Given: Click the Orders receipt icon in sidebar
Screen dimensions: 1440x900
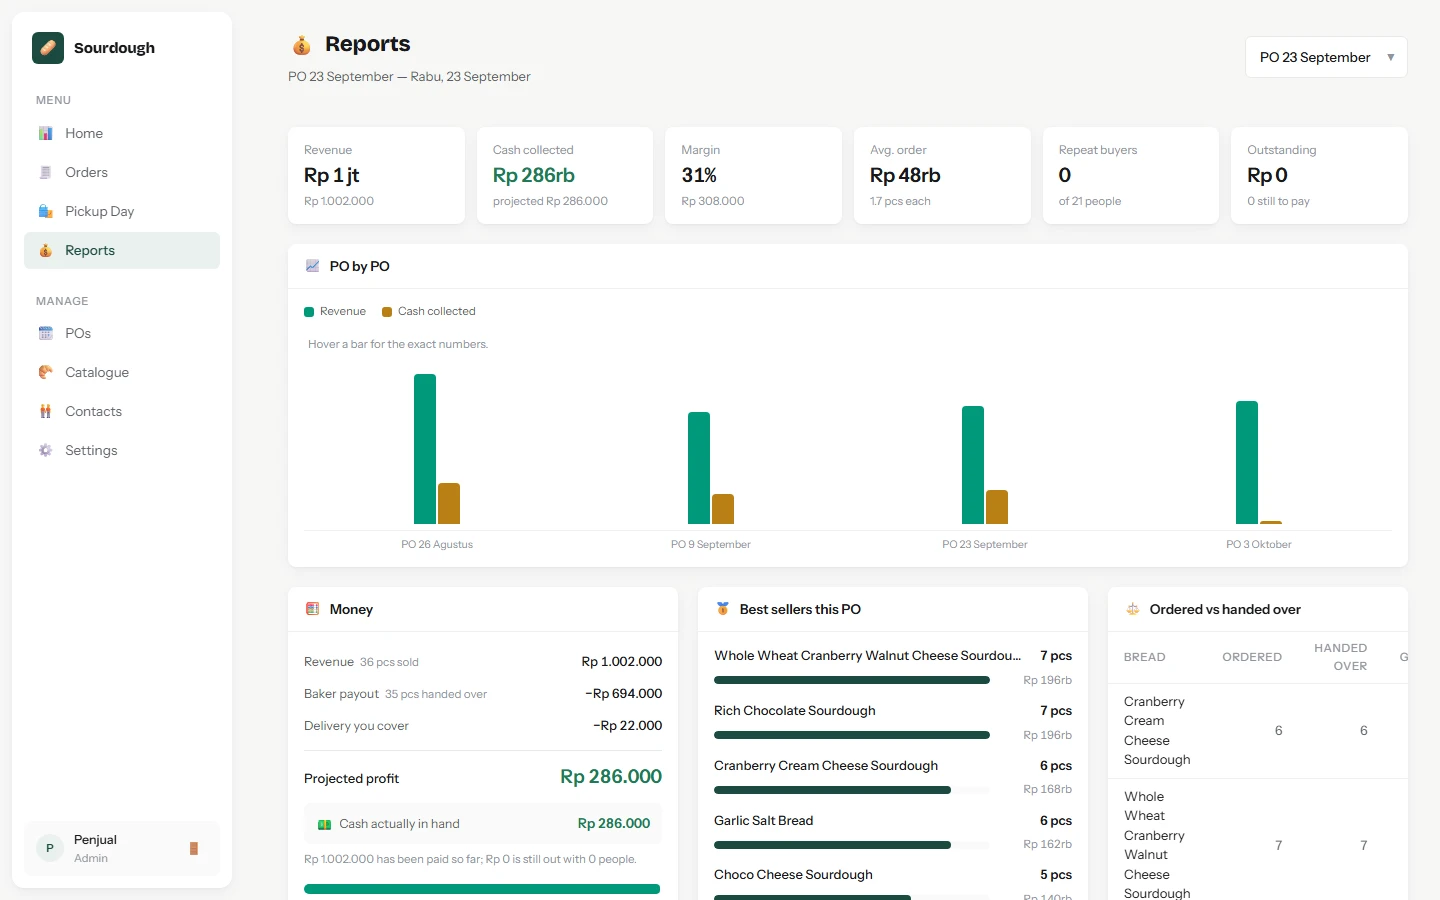Looking at the screenshot, I should (45, 172).
